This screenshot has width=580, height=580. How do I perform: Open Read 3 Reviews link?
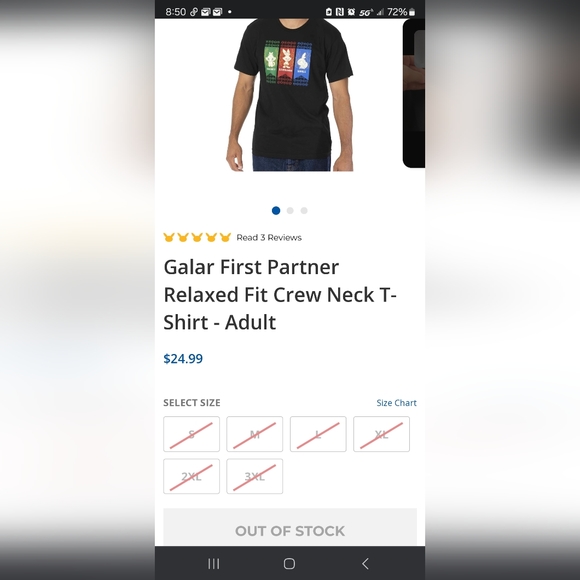point(269,237)
